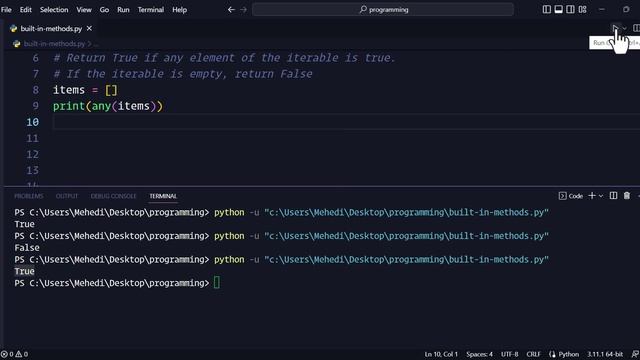Click built-in-methods.py in the breadcrumb
Viewport: 640px width, 360px height.
click(x=54, y=44)
